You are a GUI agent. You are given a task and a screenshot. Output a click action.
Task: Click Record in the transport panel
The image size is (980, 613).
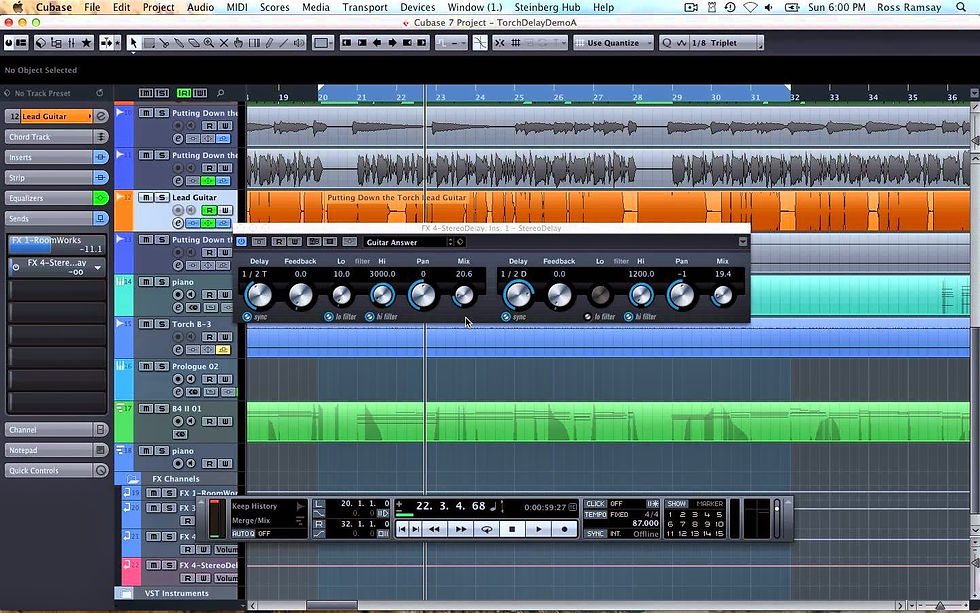[564, 529]
